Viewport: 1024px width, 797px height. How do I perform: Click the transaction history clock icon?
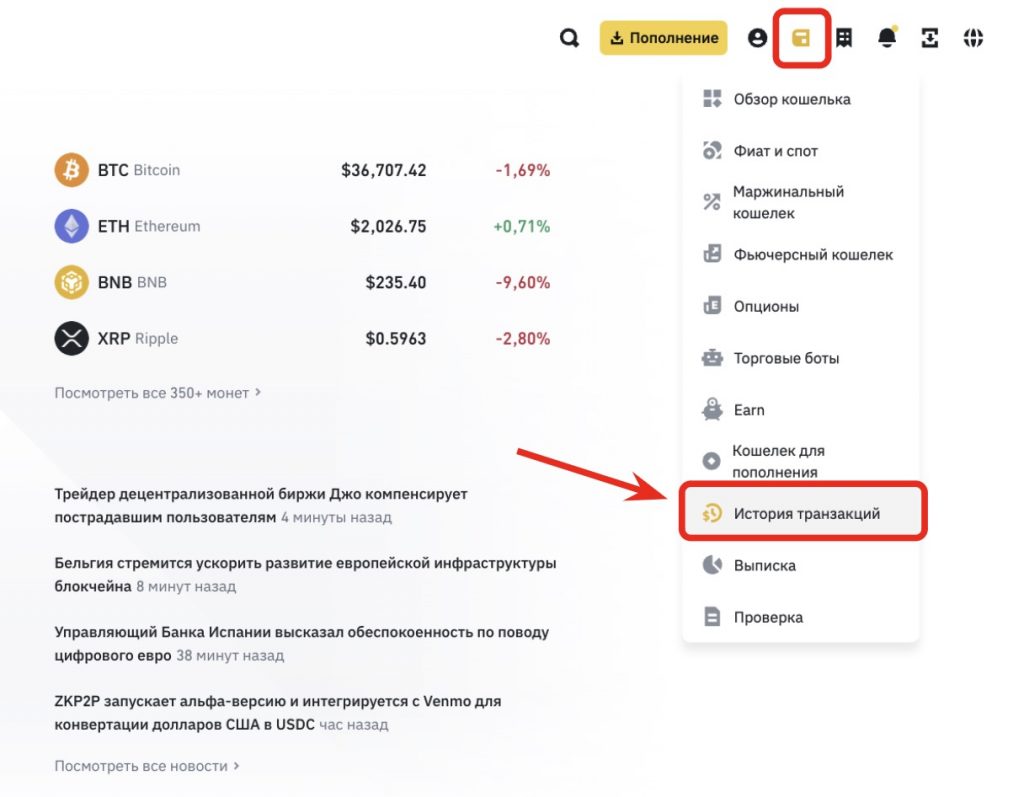point(712,513)
